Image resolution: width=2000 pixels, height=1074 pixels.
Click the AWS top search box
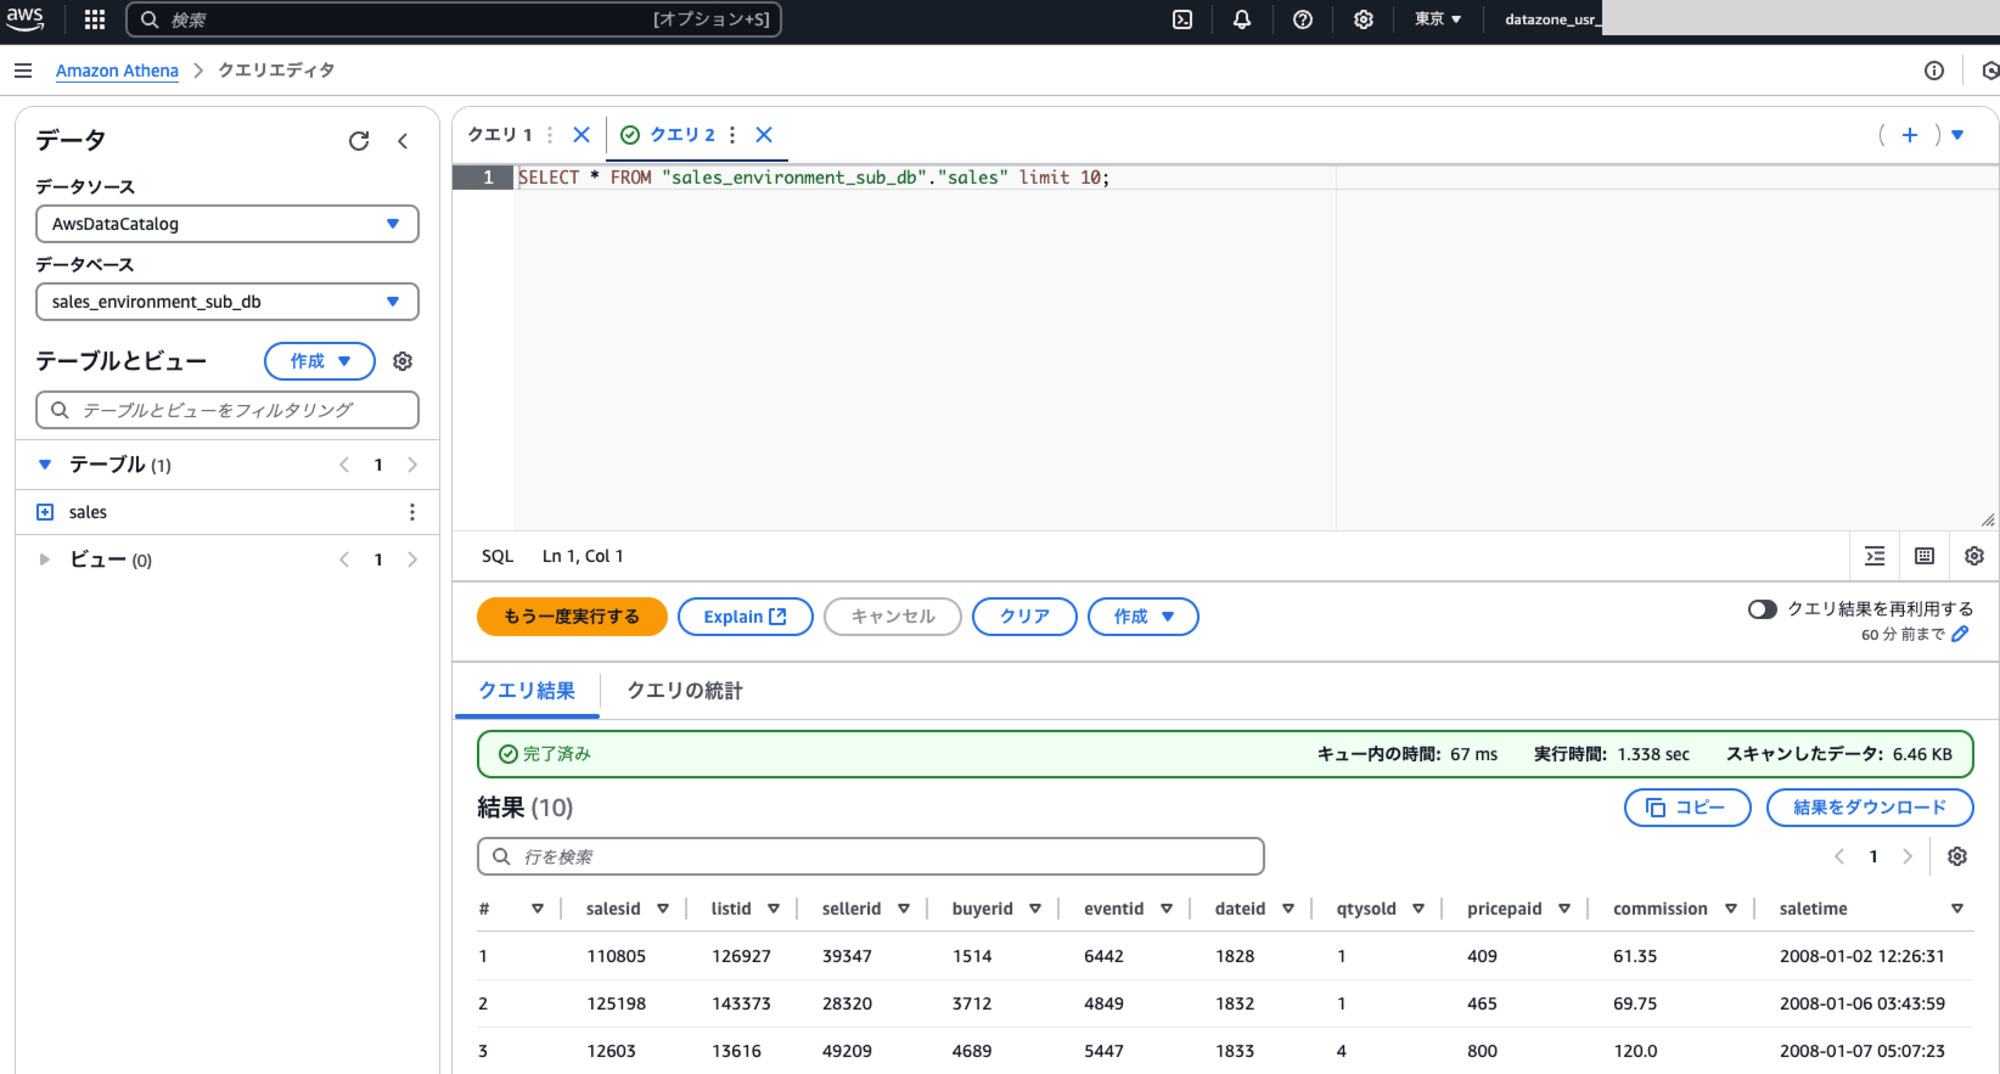(454, 19)
